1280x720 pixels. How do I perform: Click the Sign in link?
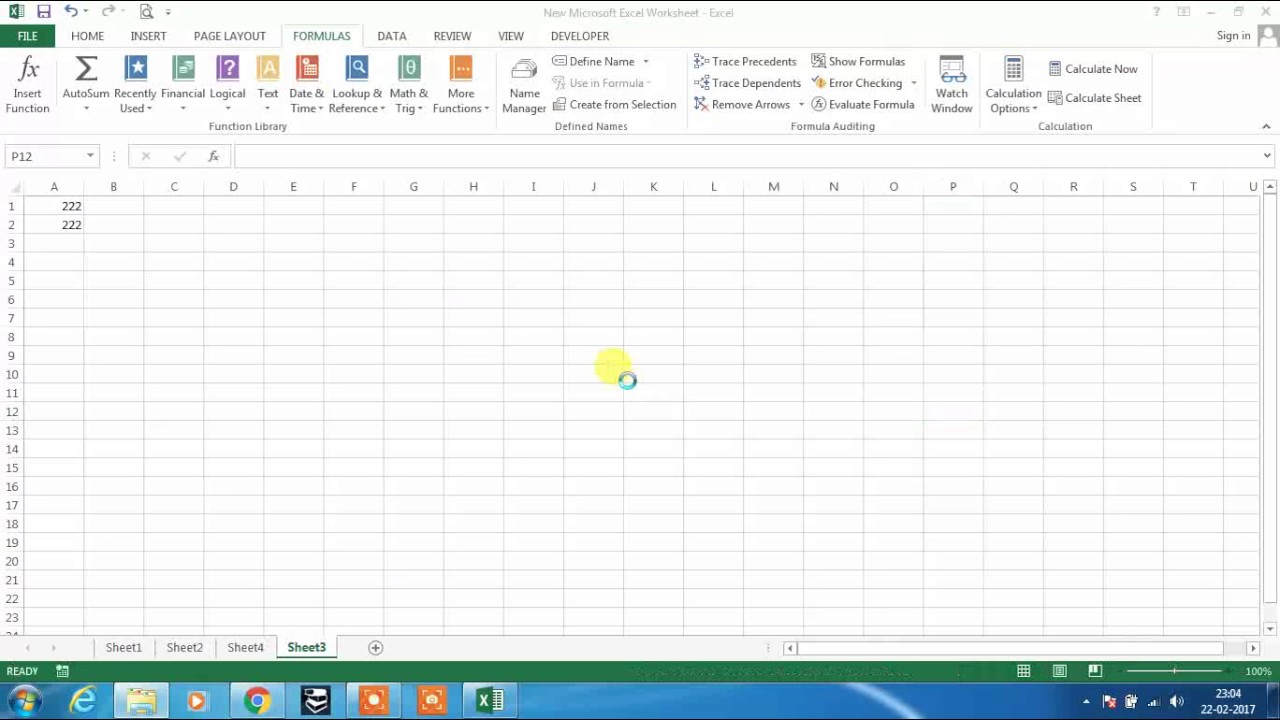pyautogui.click(x=1233, y=36)
